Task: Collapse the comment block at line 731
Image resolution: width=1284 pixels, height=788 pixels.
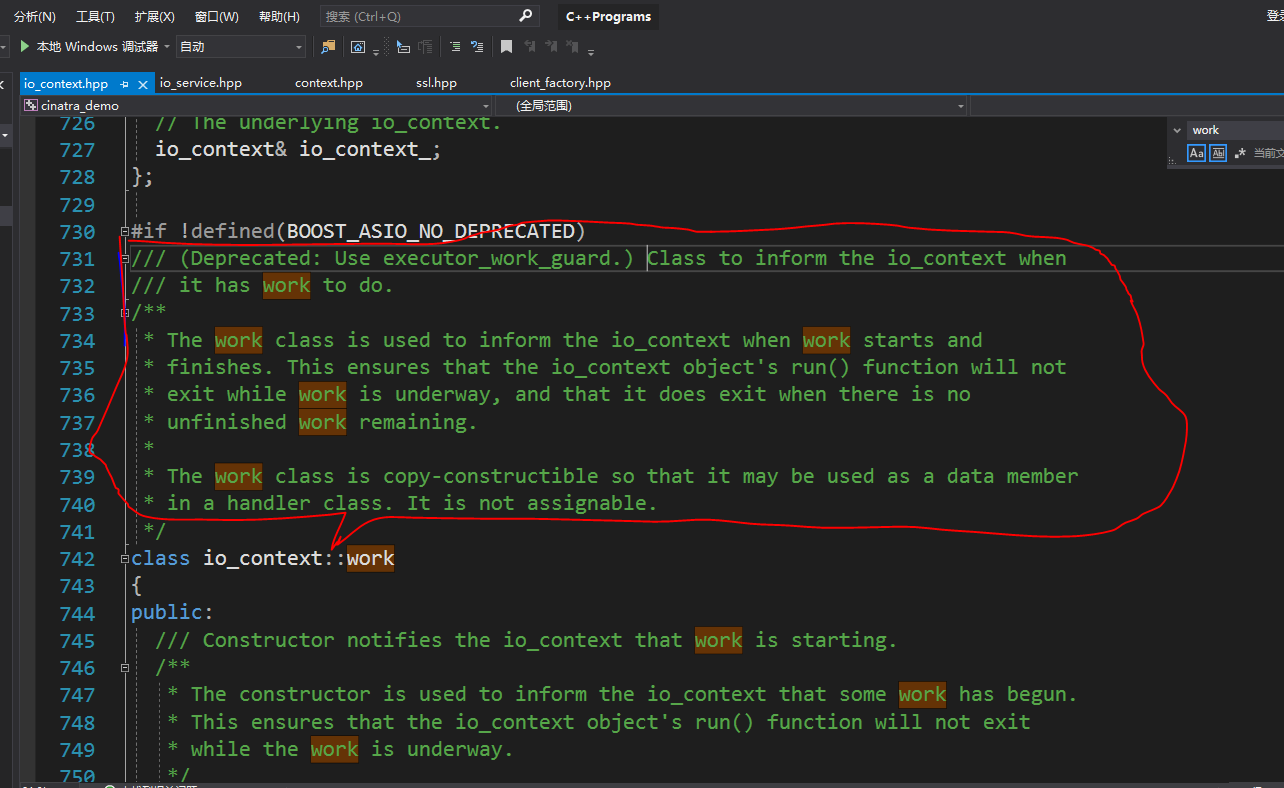Action: click(x=124, y=258)
